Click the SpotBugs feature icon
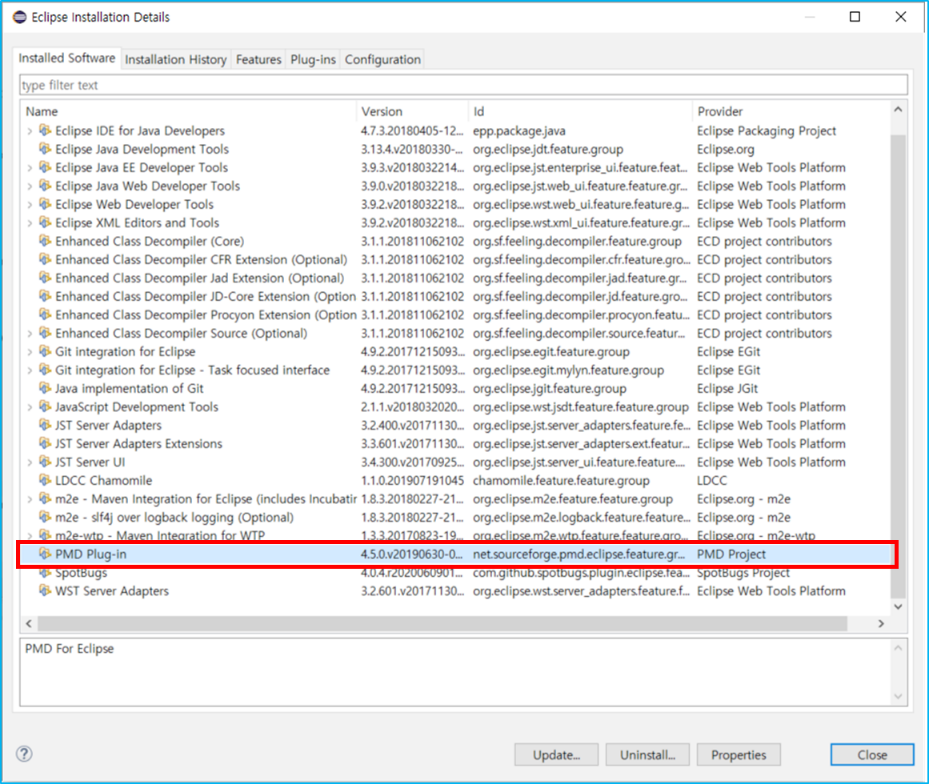The height and width of the screenshot is (784, 929). click(45, 573)
